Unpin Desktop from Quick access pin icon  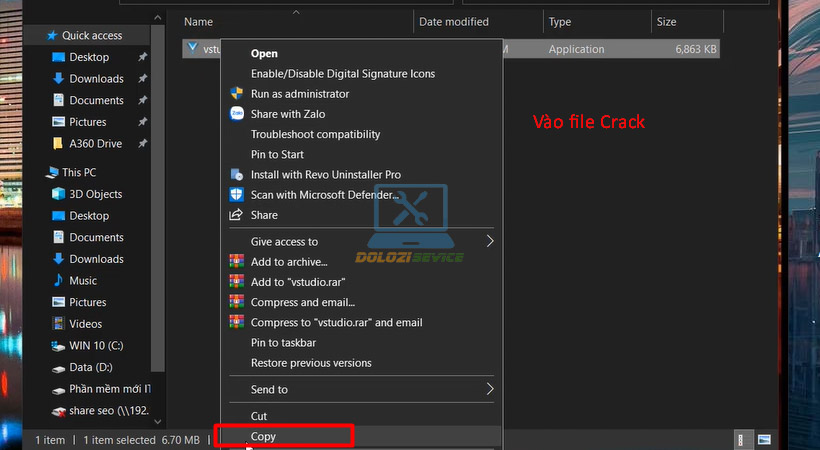(x=142, y=57)
